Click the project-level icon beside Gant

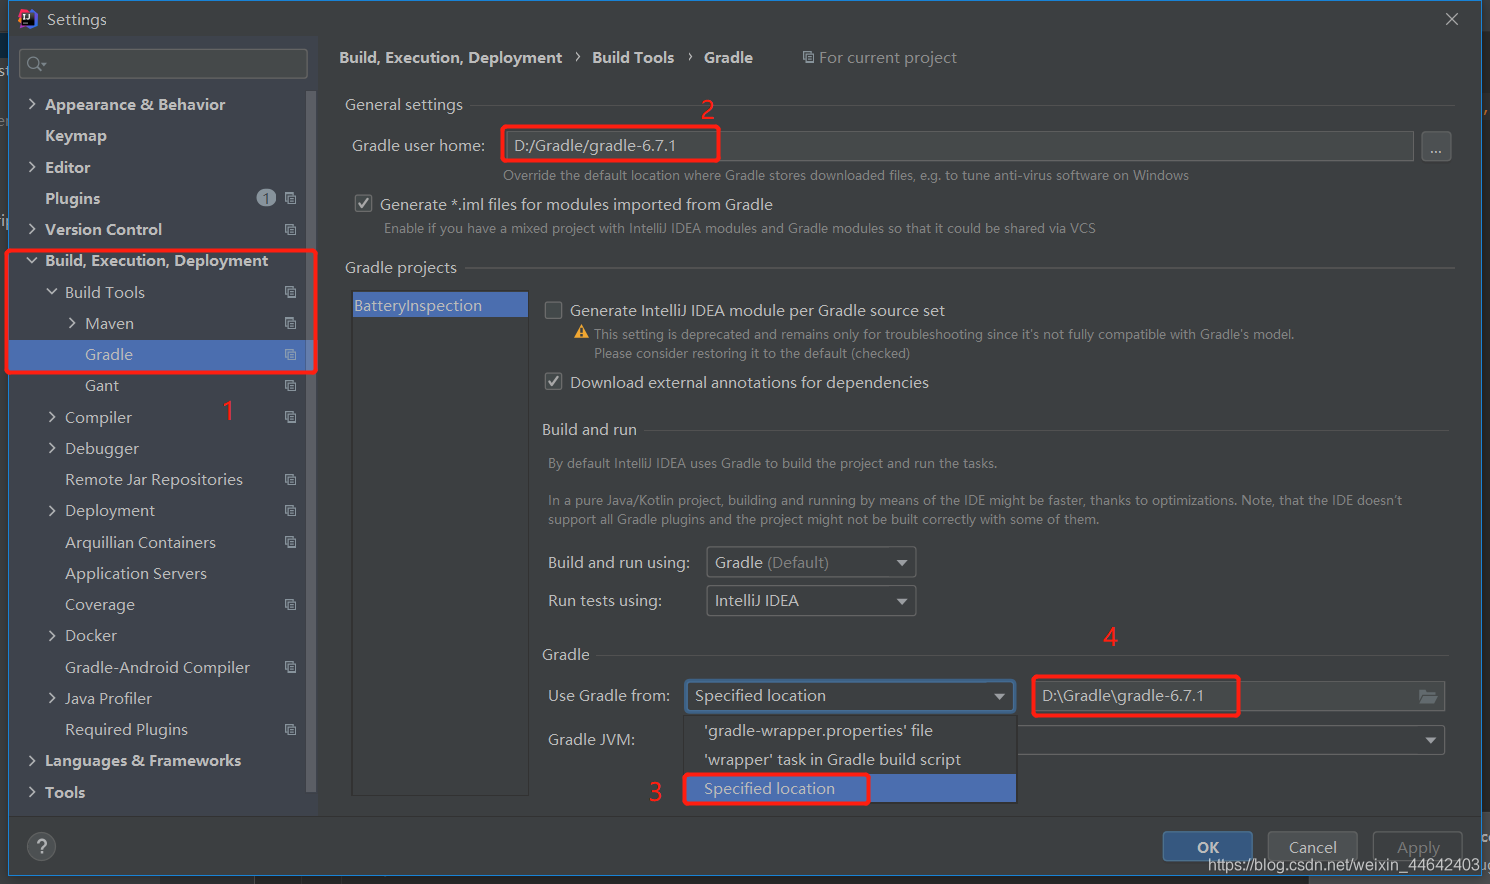point(290,385)
